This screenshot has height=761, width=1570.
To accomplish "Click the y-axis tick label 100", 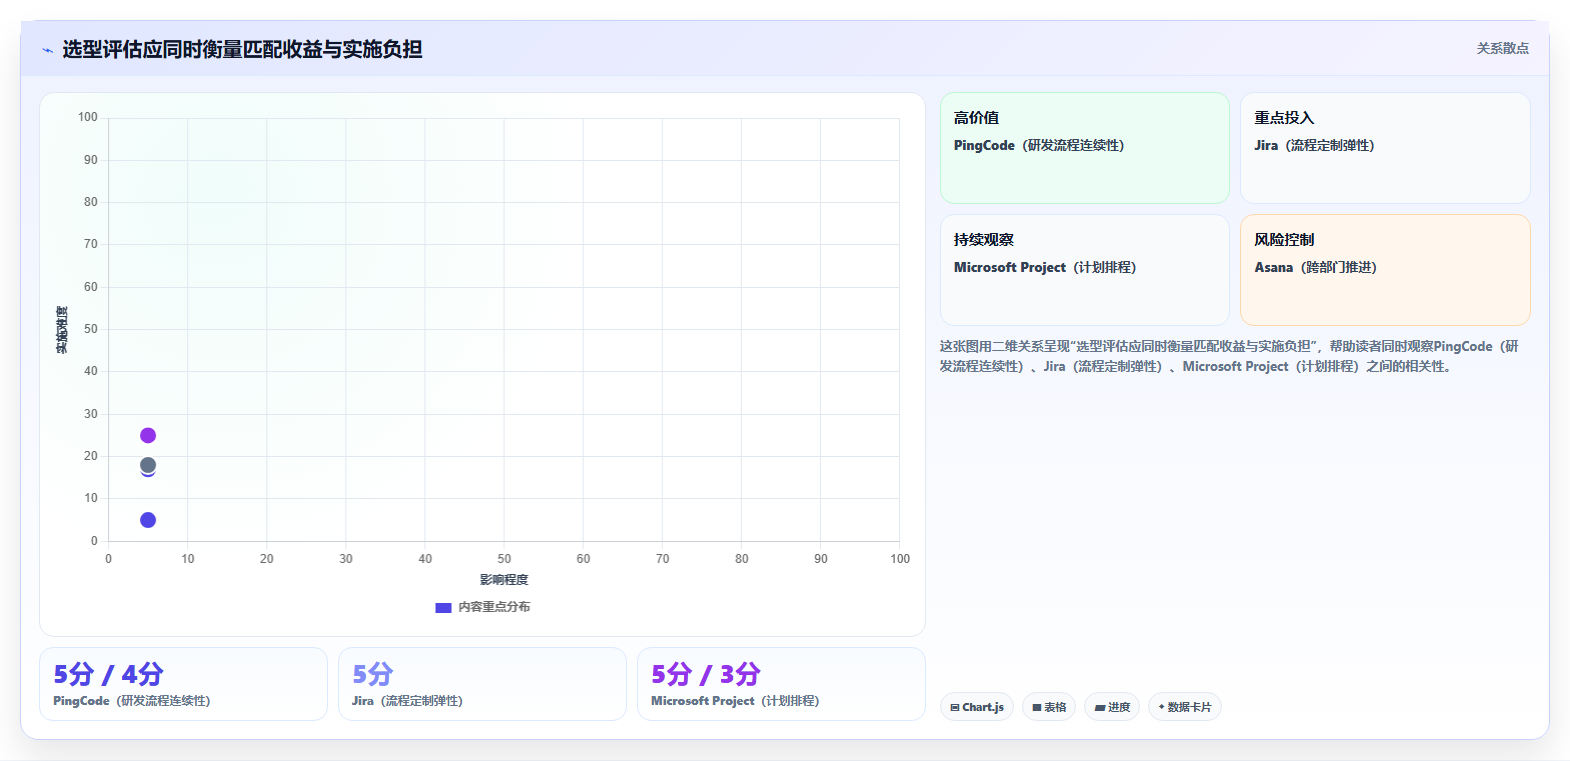I will pos(88,117).
